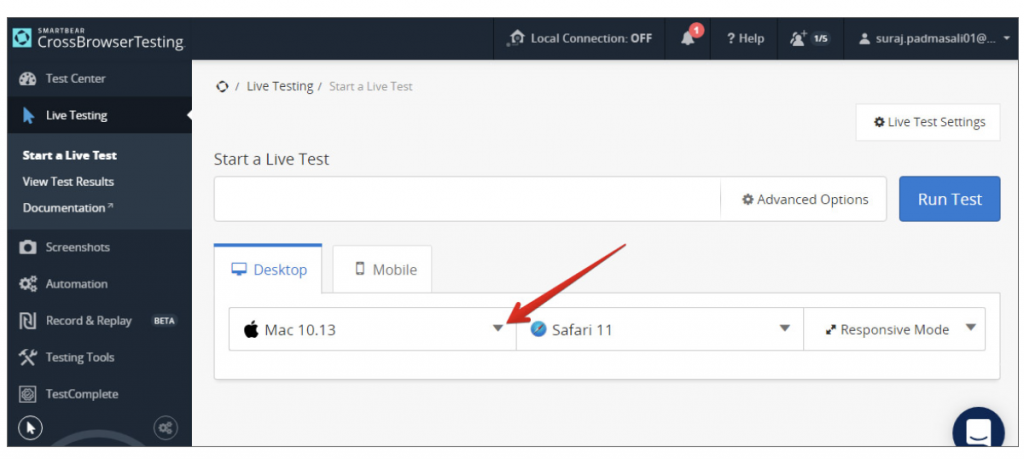This screenshot has height=459, width=1024.
Task: Open Documentation external link
Action: tap(67, 208)
